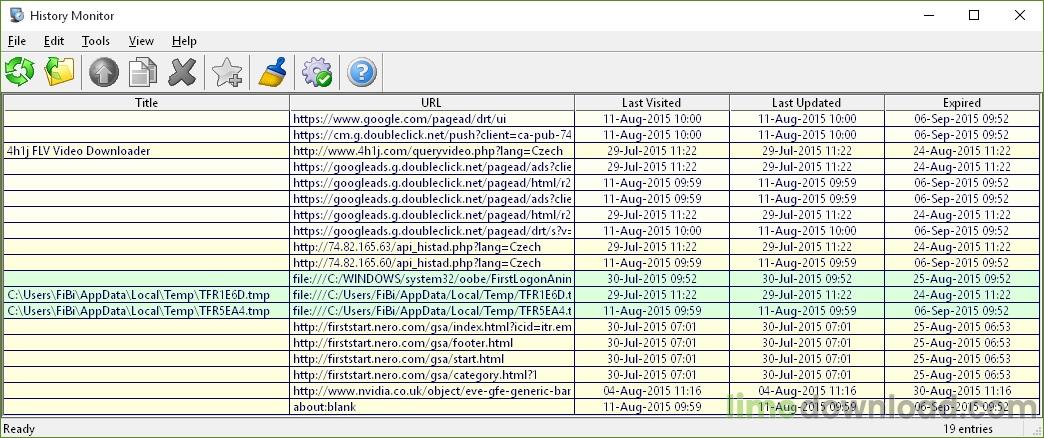Click the 30-Aug-2015 11:16 Expired cell

point(961,391)
